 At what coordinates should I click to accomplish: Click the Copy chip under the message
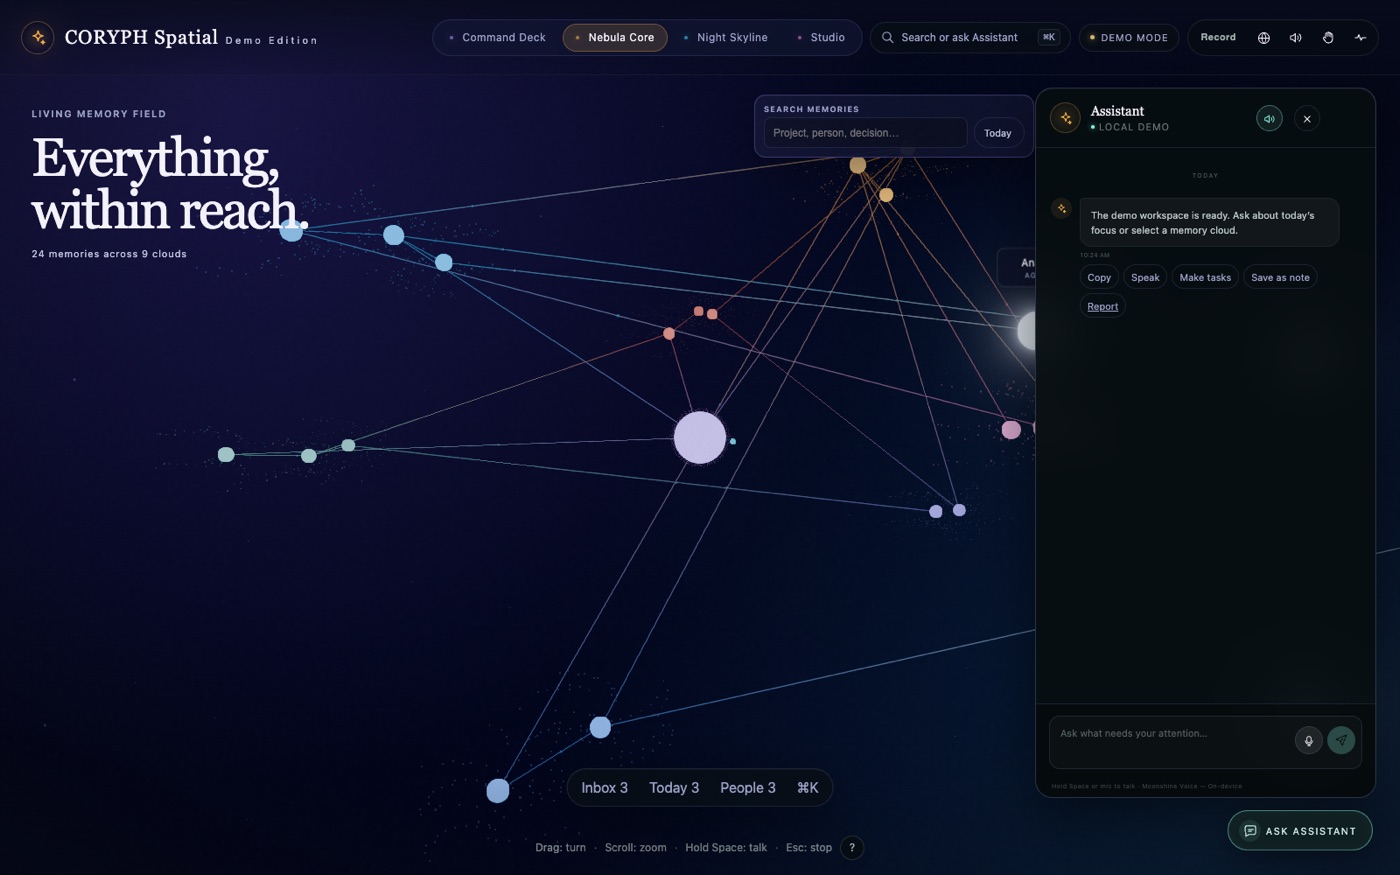point(1099,278)
